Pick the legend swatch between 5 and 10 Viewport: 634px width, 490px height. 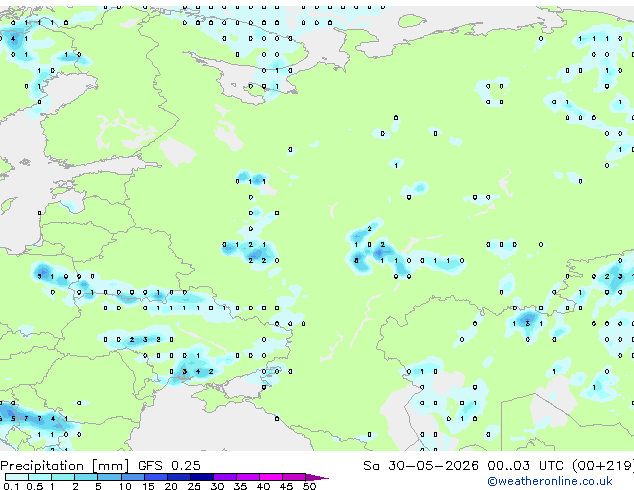pos(109,477)
